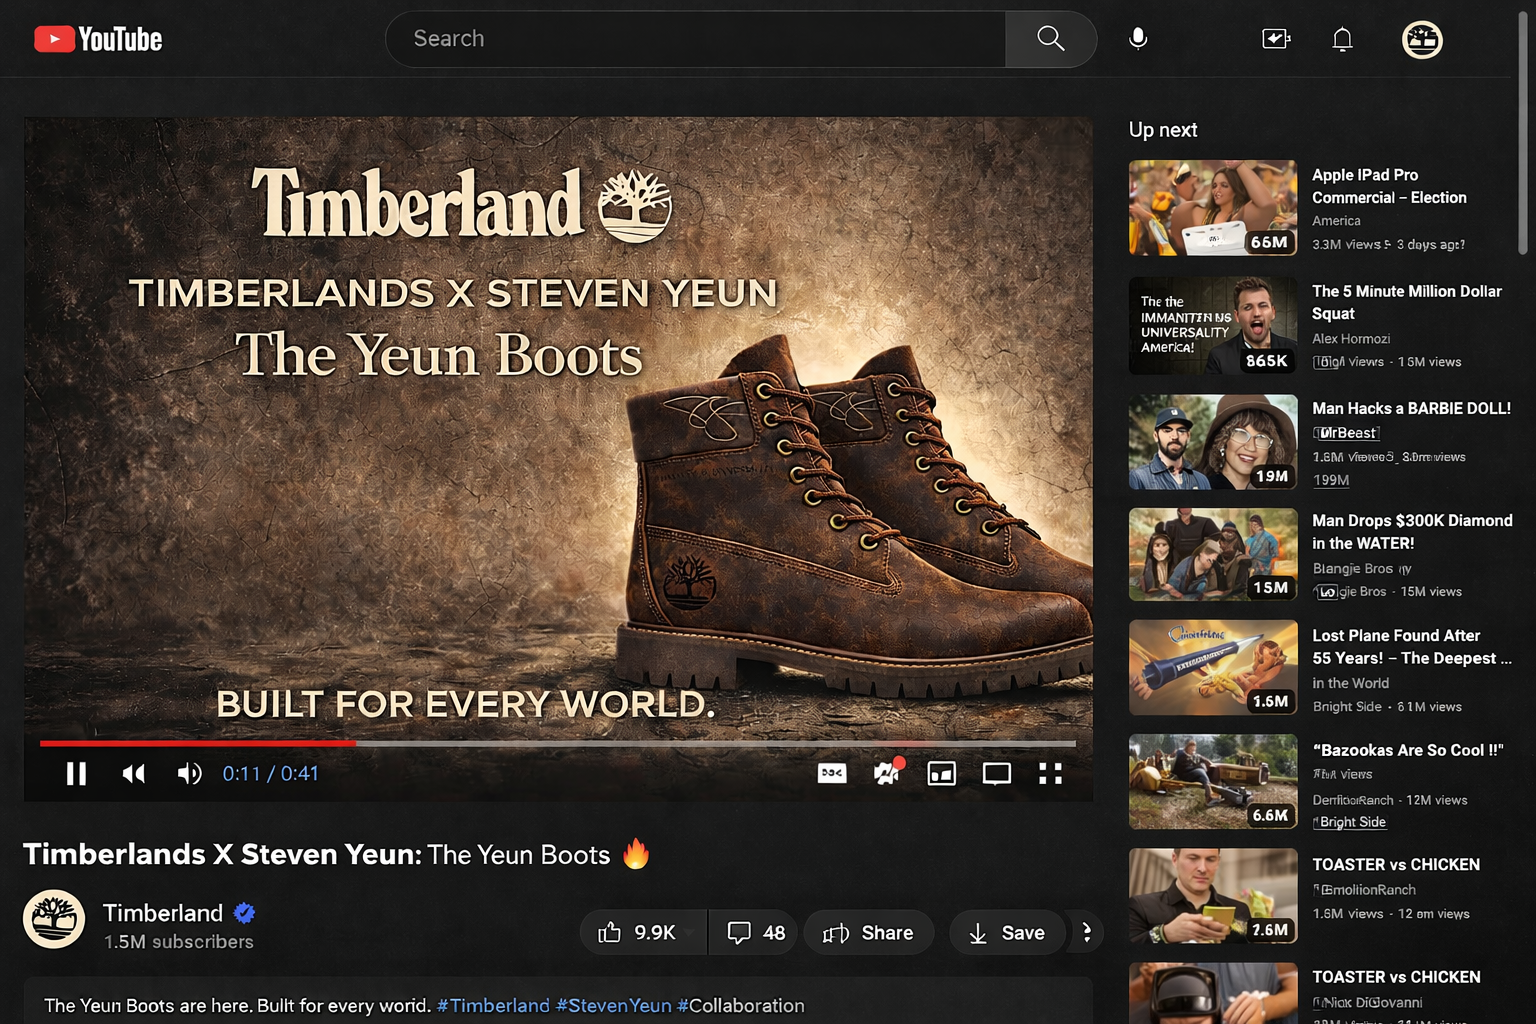Open the Timberland channel avatar
1536x1024 pixels.
coord(54,919)
